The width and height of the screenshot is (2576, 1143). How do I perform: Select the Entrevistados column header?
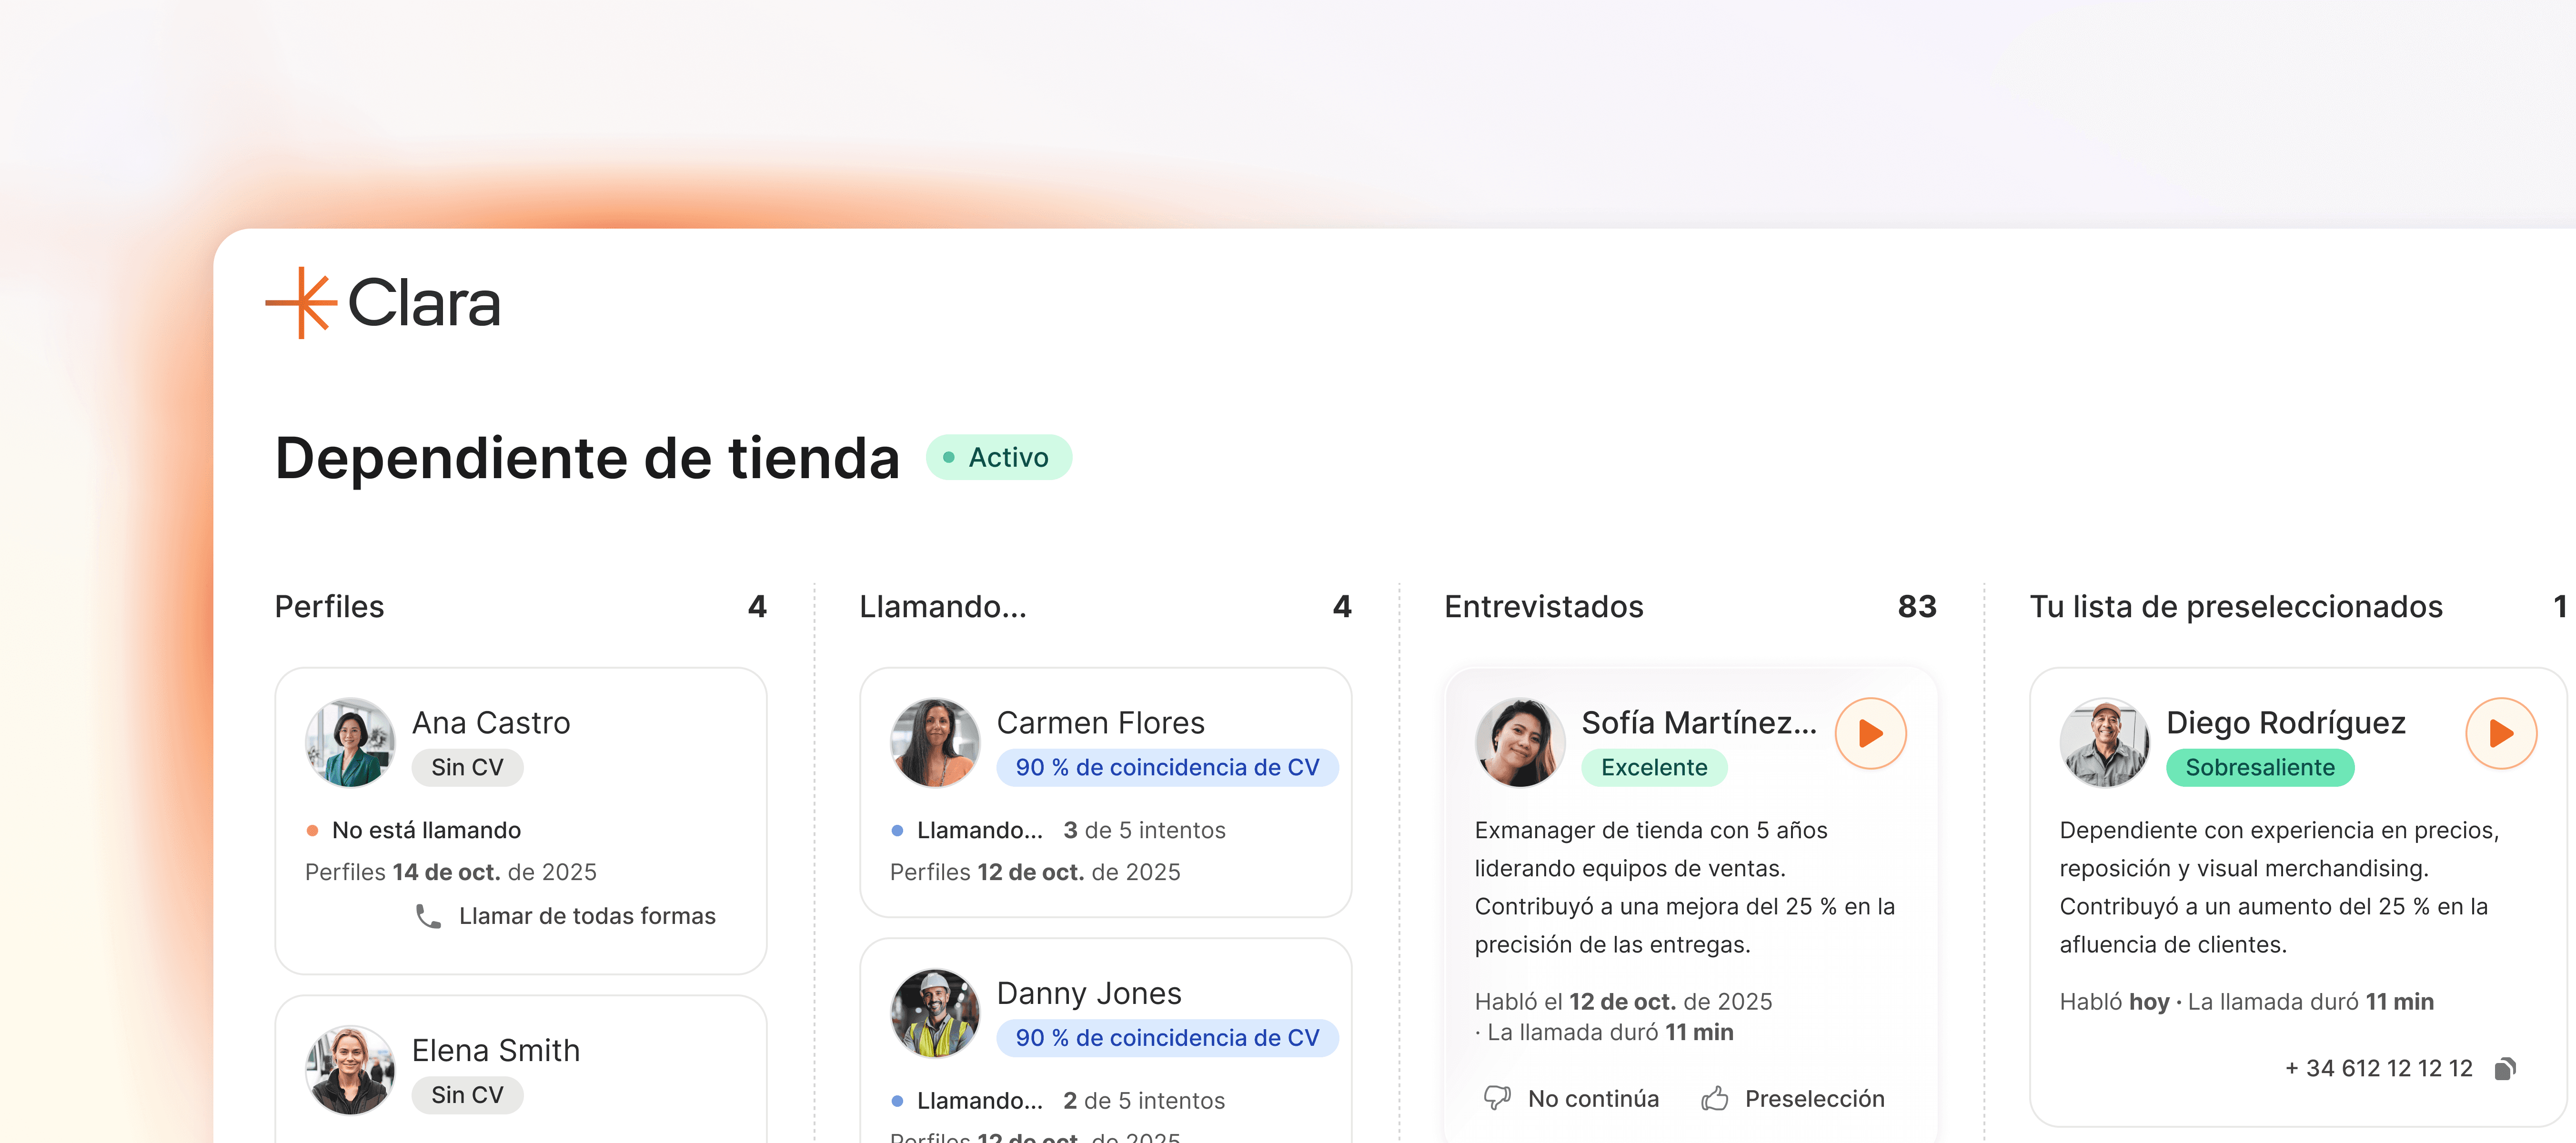click(1543, 606)
